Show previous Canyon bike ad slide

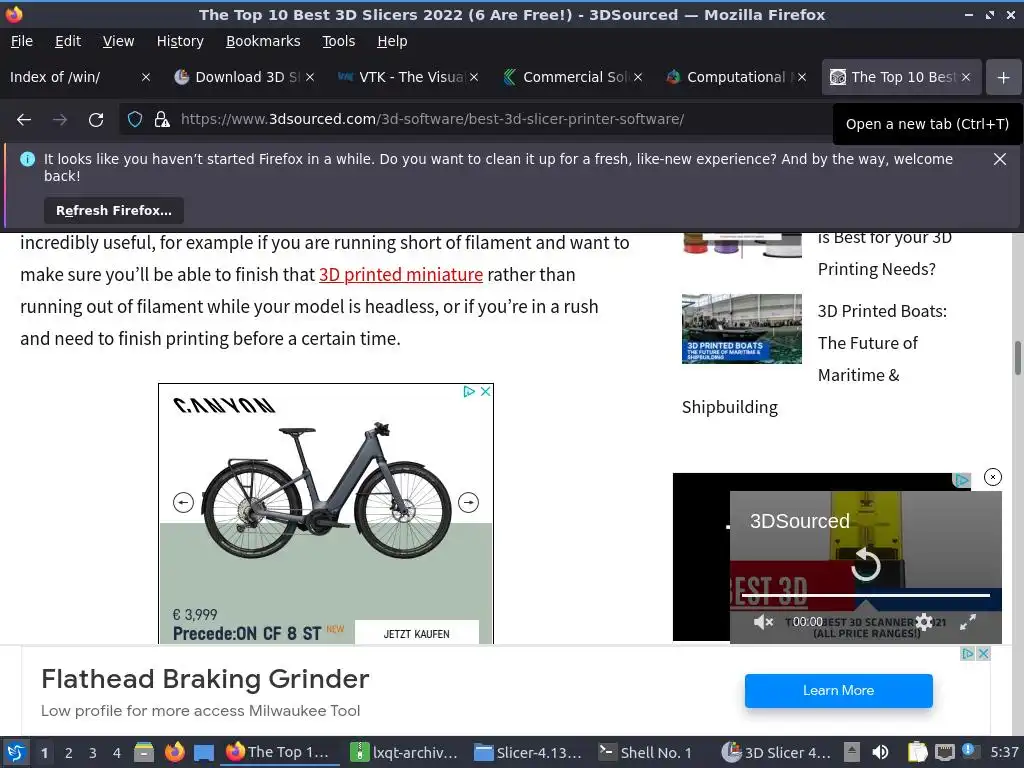[x=183, y=502]
